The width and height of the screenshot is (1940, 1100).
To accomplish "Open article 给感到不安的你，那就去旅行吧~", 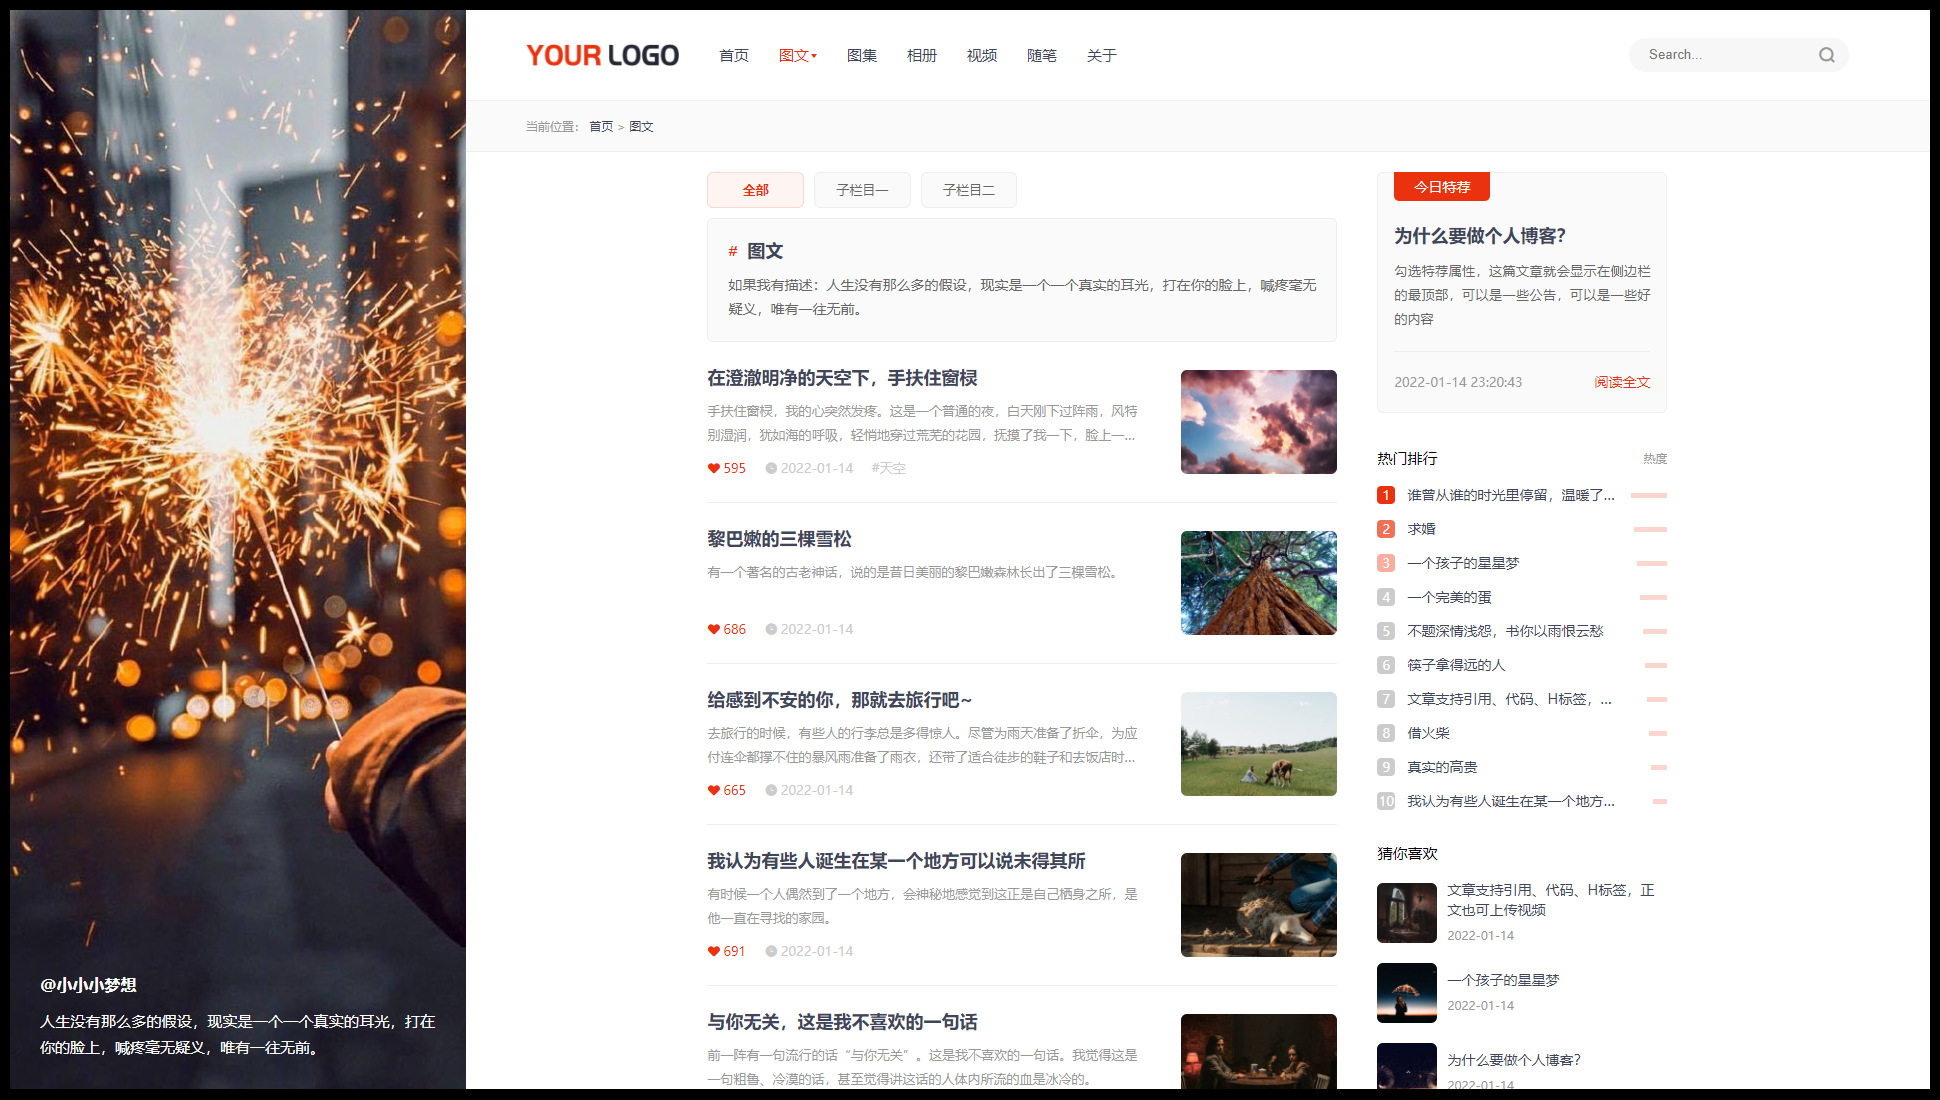I will coord(839,700).
